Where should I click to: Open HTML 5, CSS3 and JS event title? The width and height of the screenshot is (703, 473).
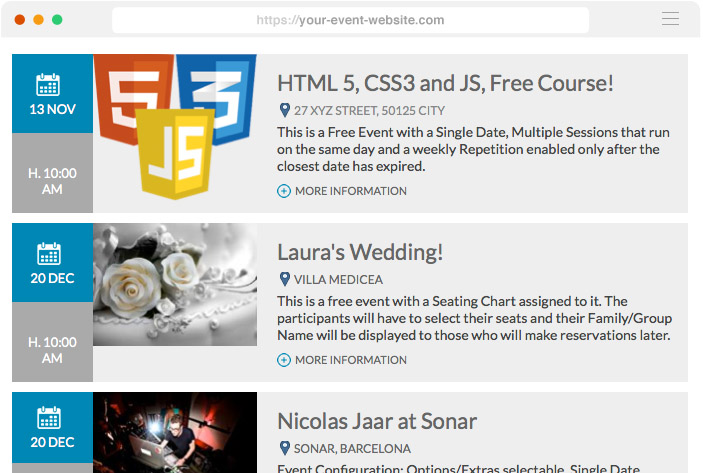coord(445,83)
